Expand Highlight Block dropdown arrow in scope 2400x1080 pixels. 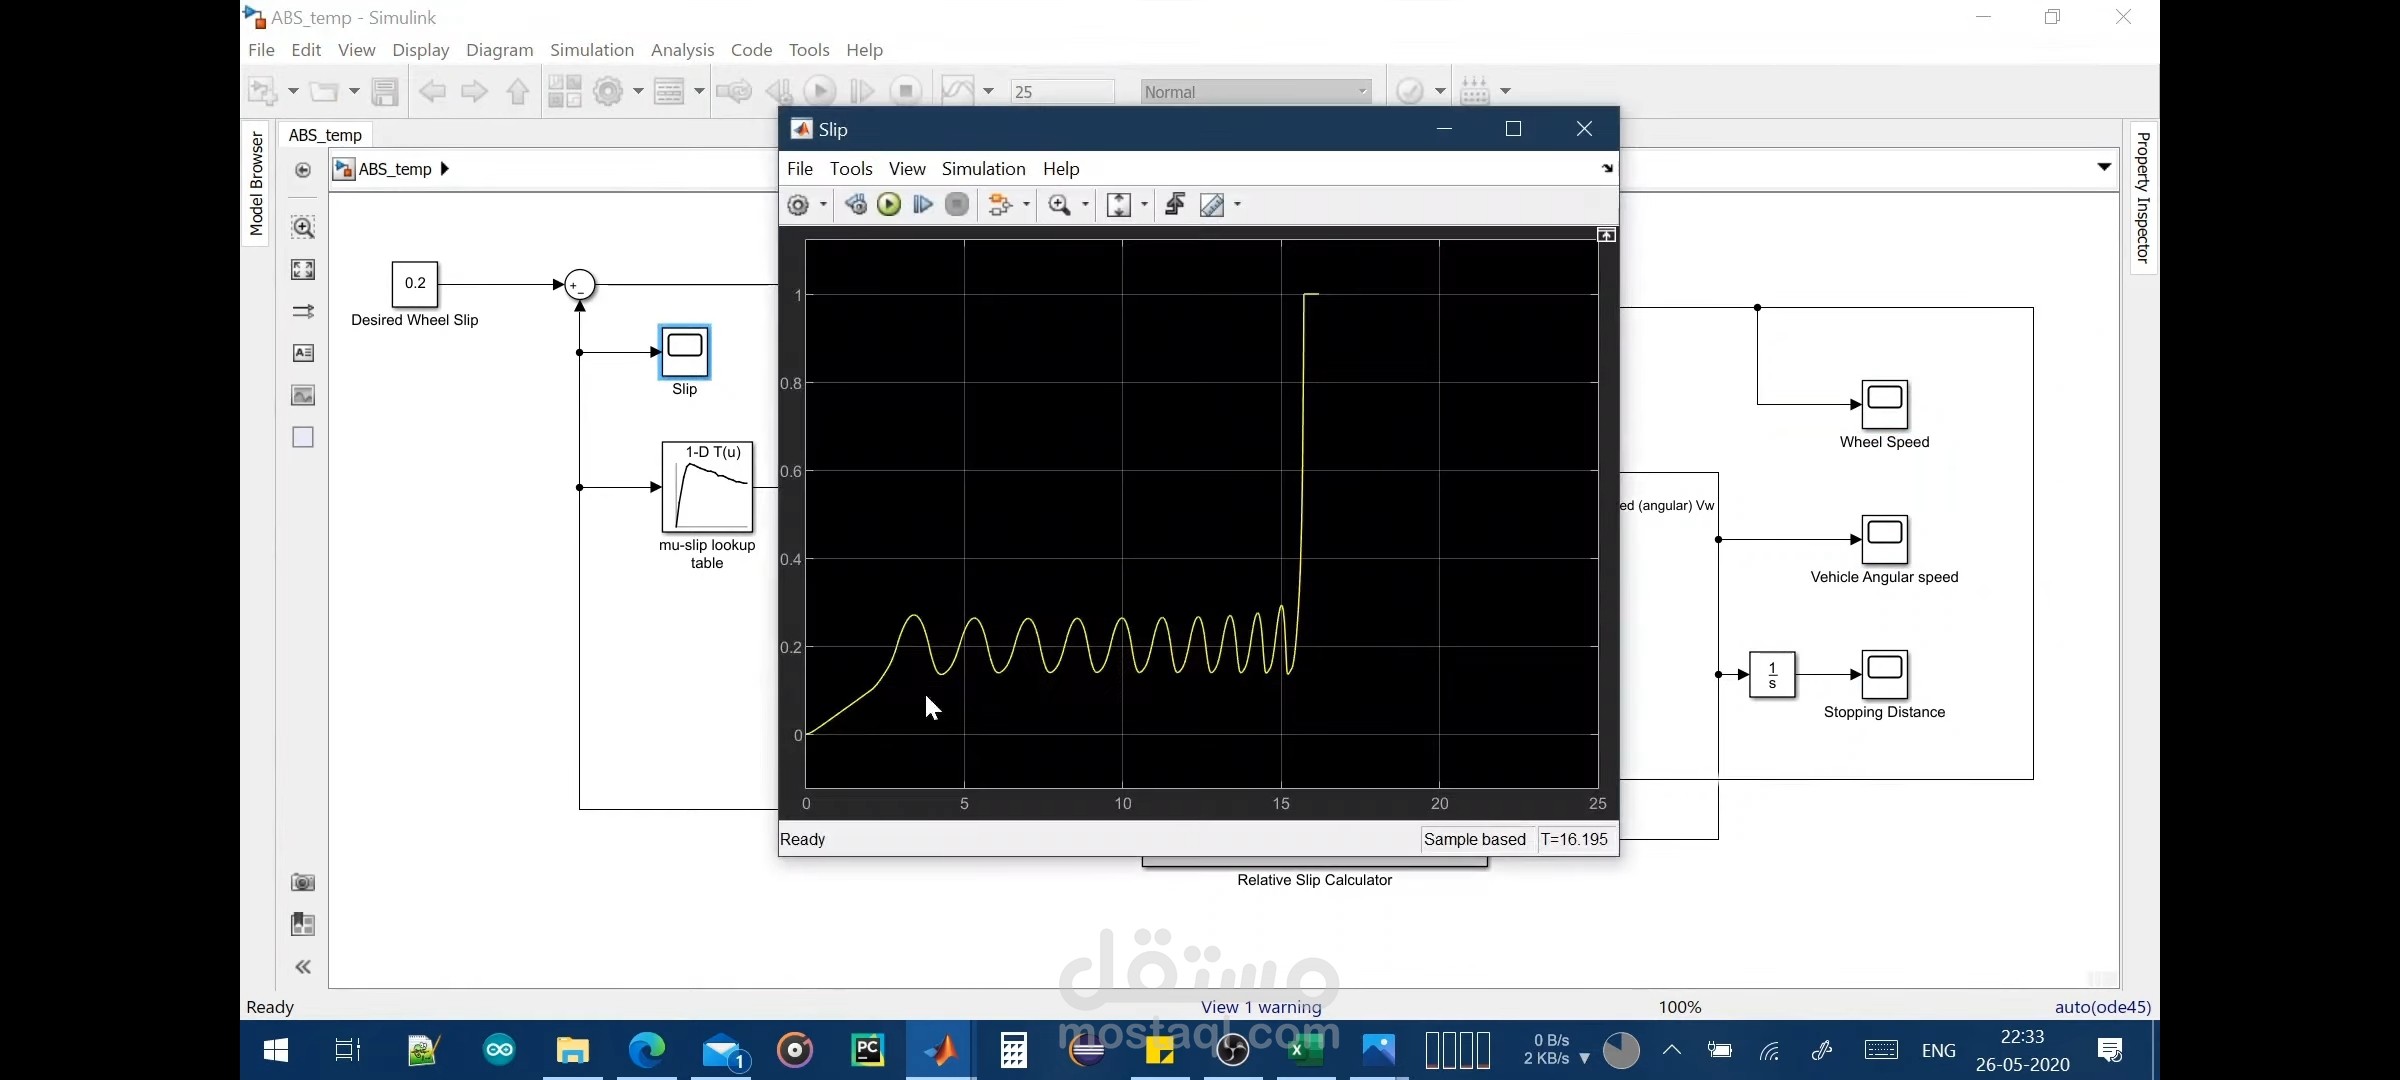tap(1026, 205)
